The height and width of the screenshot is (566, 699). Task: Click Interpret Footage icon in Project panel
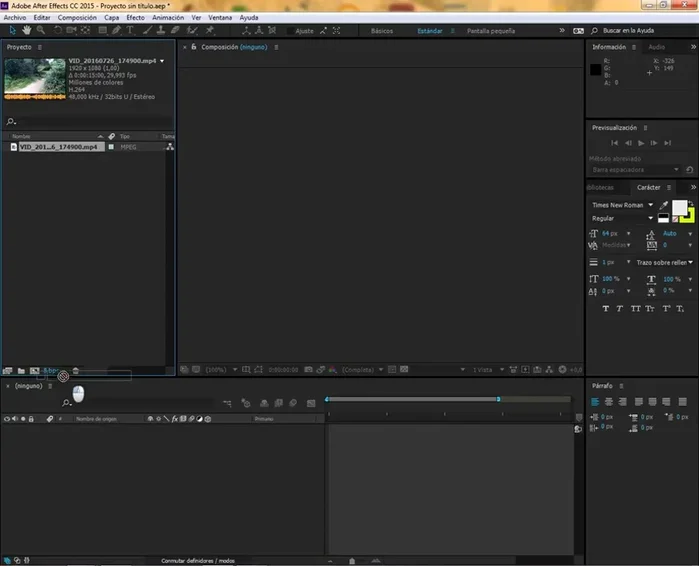coord(8,371)
